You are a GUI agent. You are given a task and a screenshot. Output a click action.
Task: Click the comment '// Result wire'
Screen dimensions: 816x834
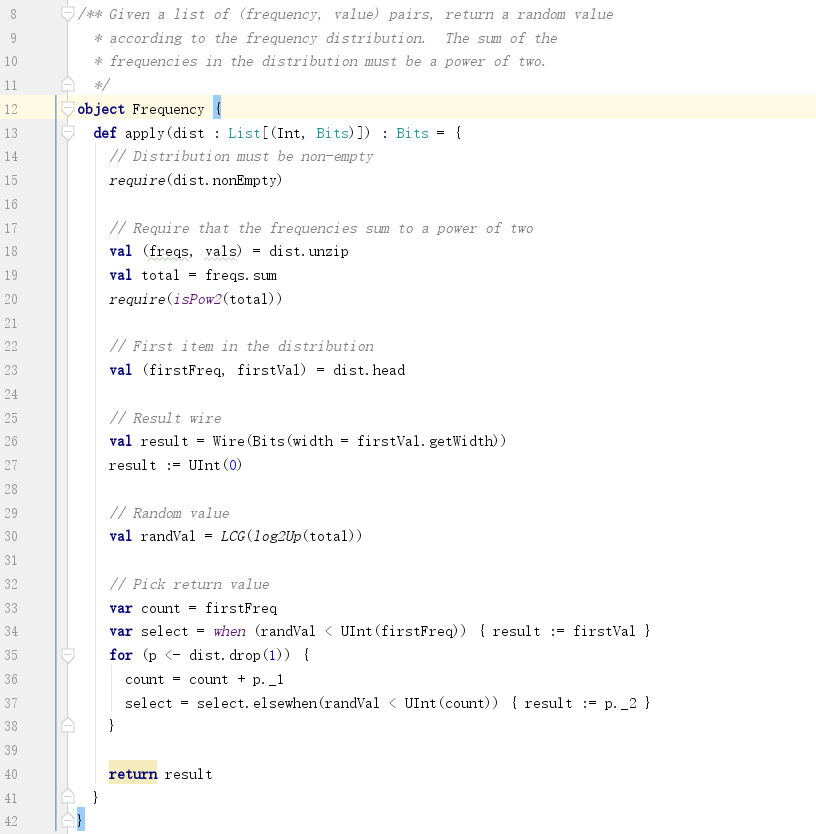[x=165, y=418]
